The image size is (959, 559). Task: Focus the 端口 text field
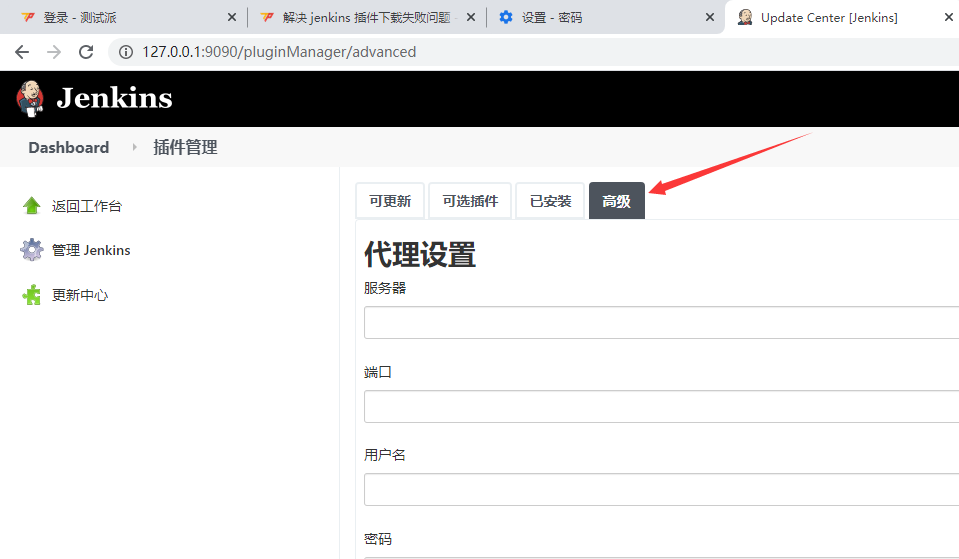[x=660, y=407]
